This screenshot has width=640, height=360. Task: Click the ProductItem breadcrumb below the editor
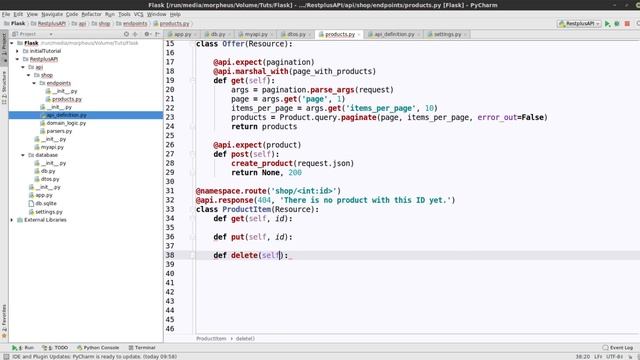click(x=211, y=339)
